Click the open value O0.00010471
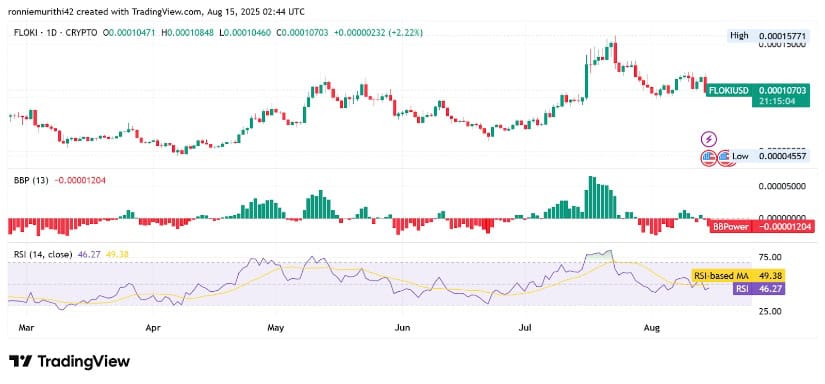Viewport: 825px width, 384px height. 129,33
